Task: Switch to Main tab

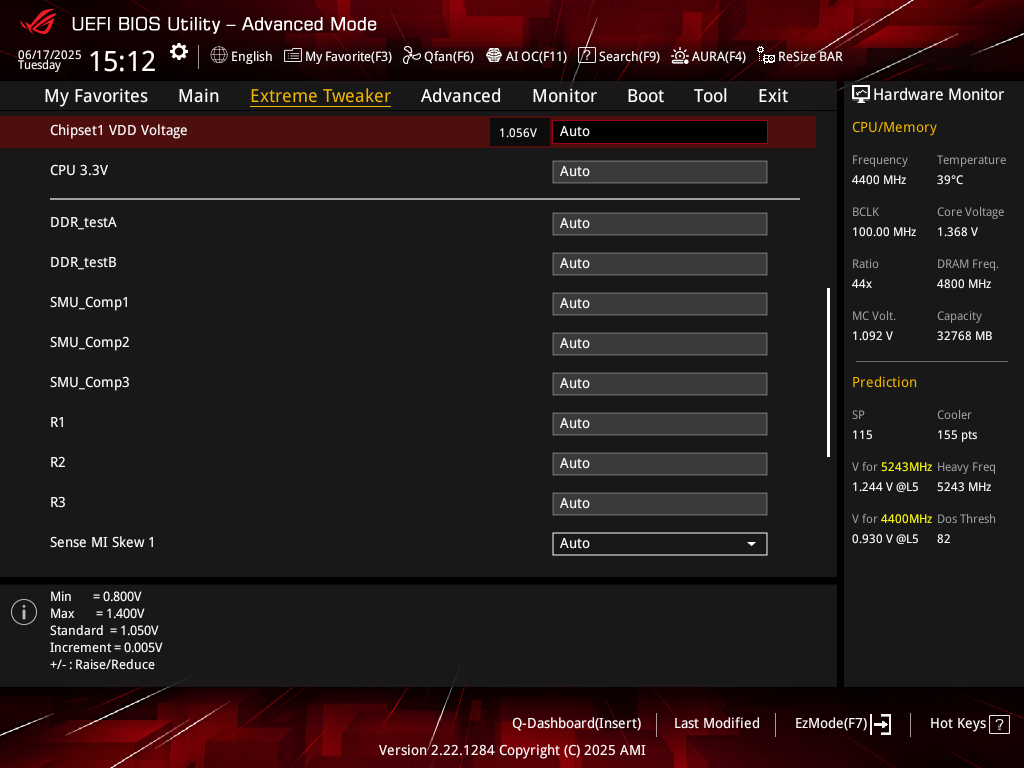Action: coord(199,96)
